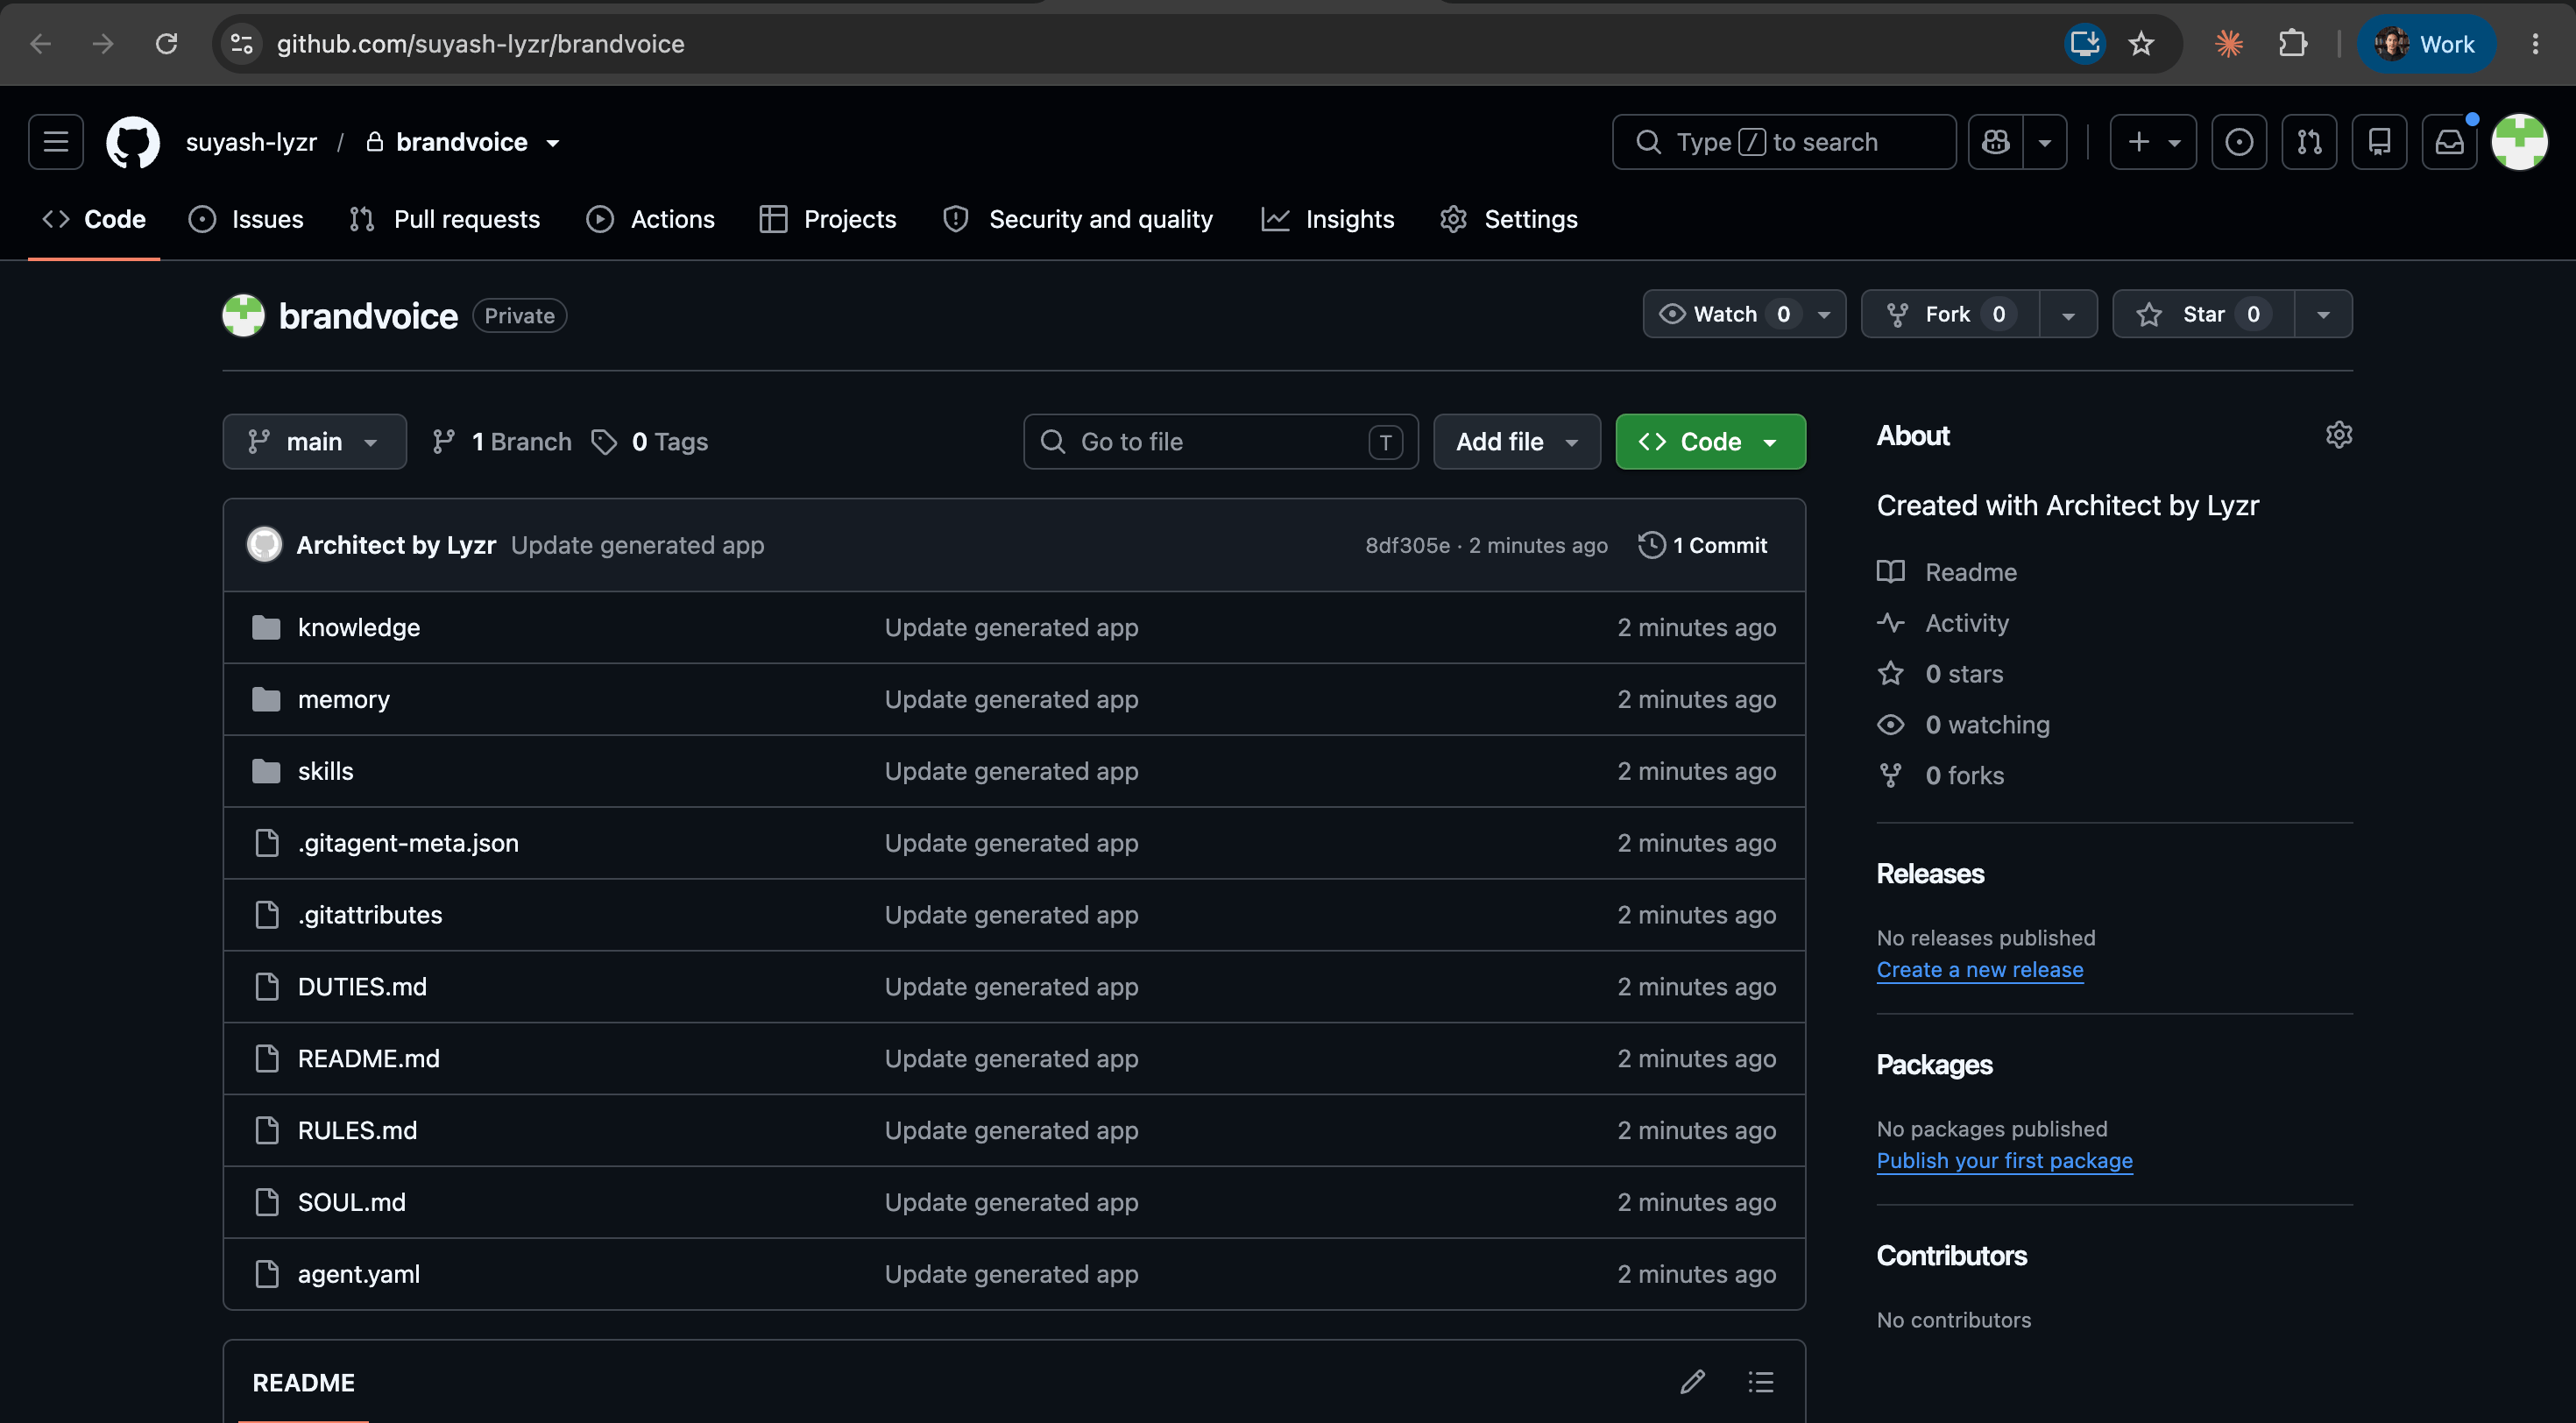View the 1 Branch link

click(x=502, y=441)
